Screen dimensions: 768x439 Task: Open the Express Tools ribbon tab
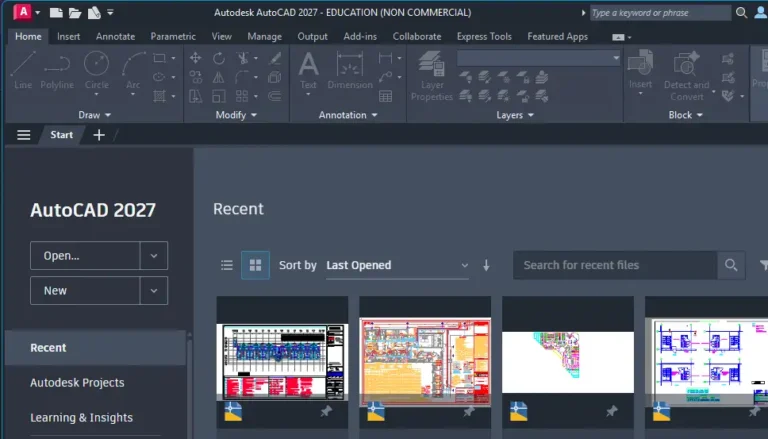484,37
